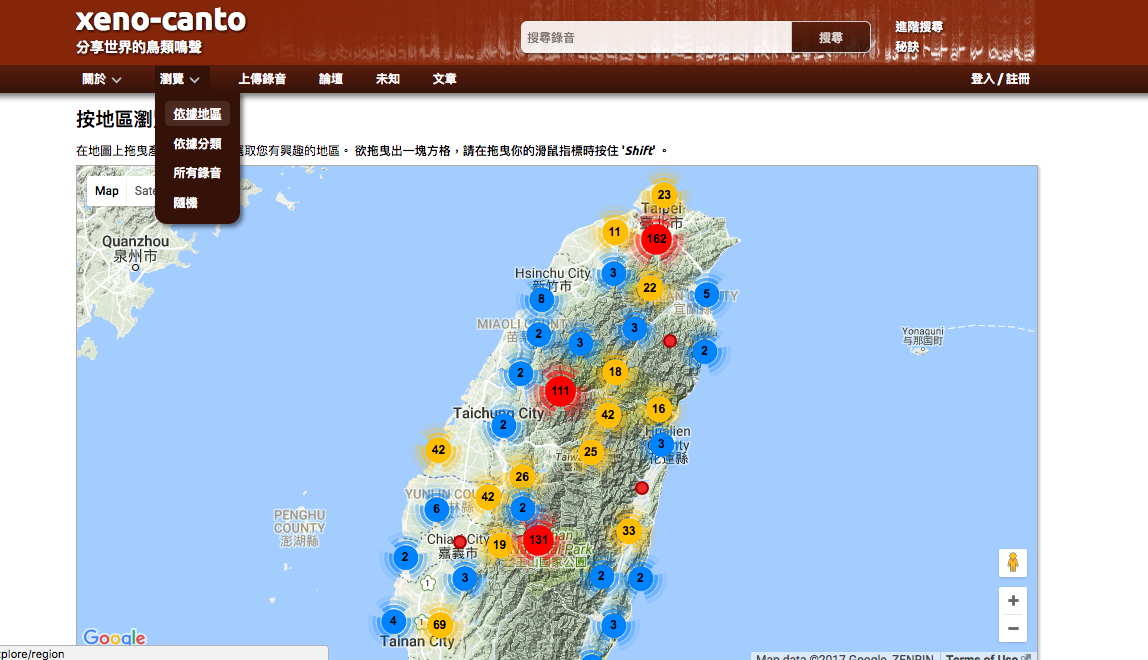1148x660 pixels.
Task: Click the yellow 33 cluster marker
Action: click(x=628, y=531)
